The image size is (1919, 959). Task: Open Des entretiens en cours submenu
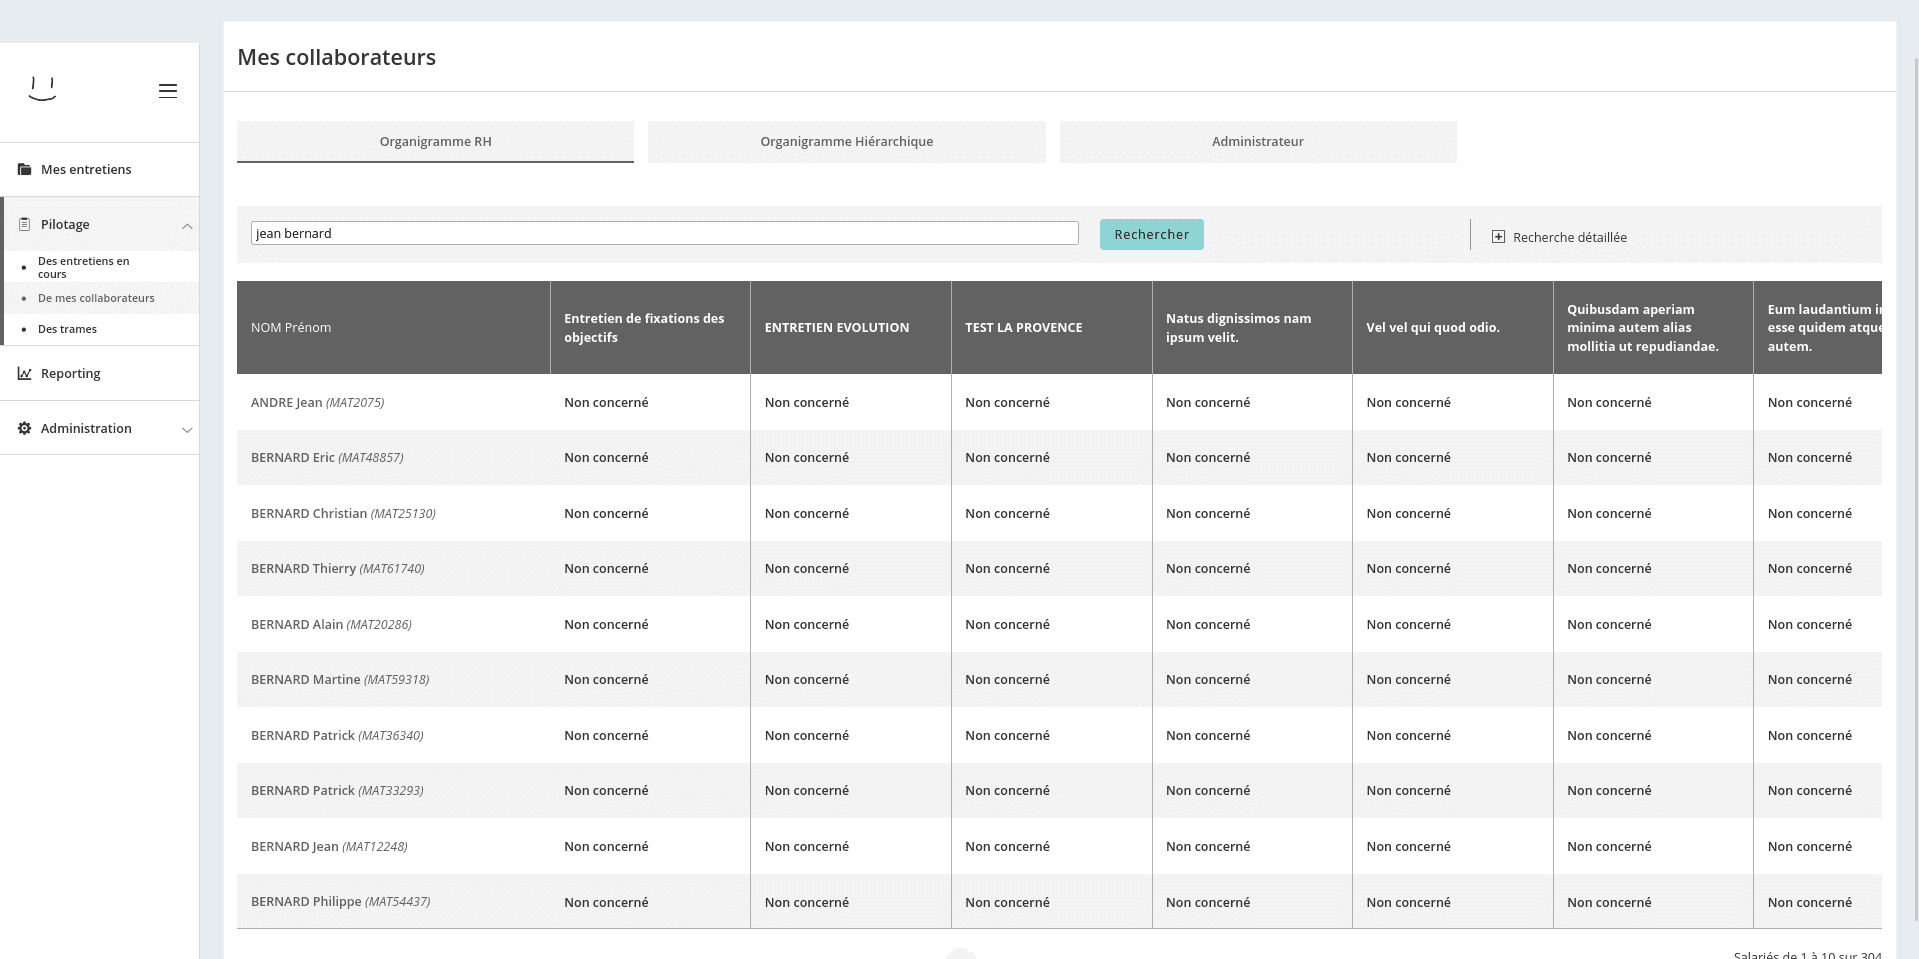84,267
